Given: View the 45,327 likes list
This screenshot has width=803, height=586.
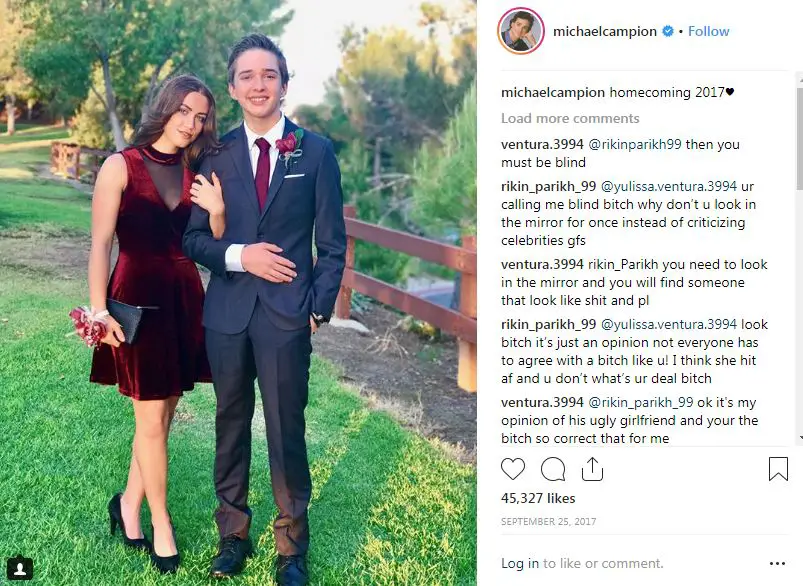Looking at the screenshot, I should coord(538,498).
